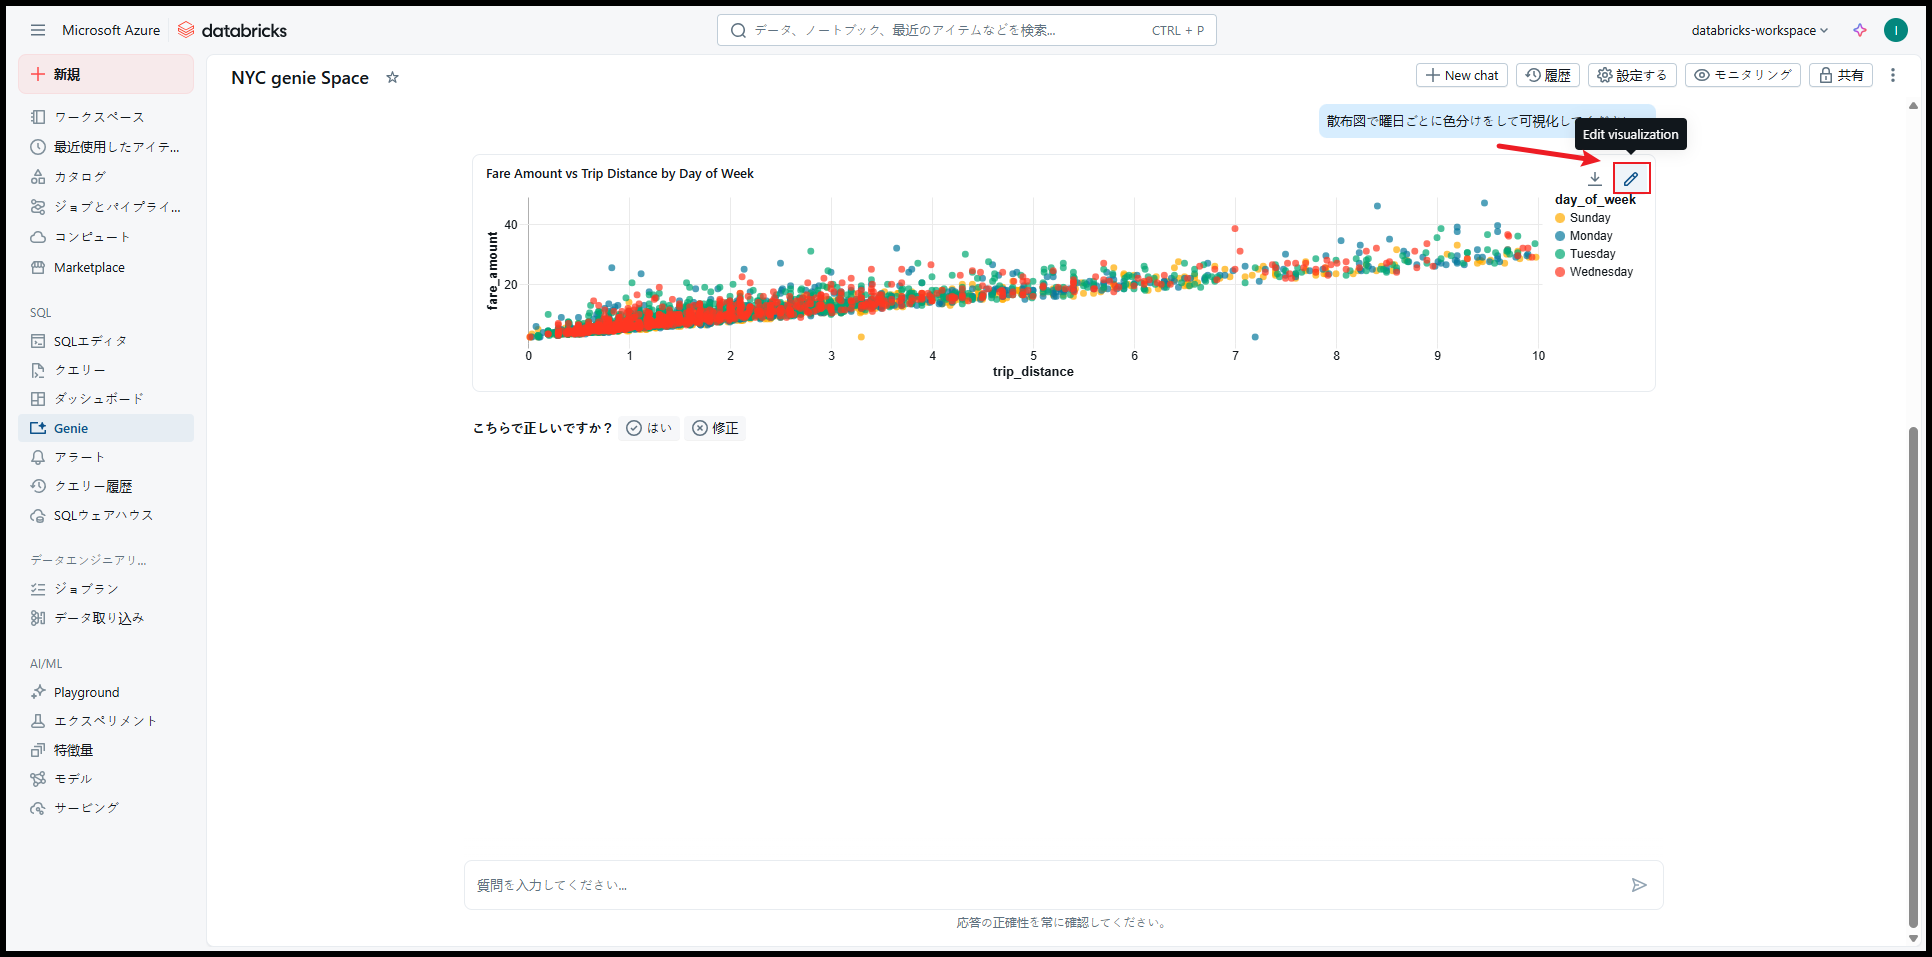
Task: Expand the databricks-workspace dropdown
Action: pos(1759,30)
